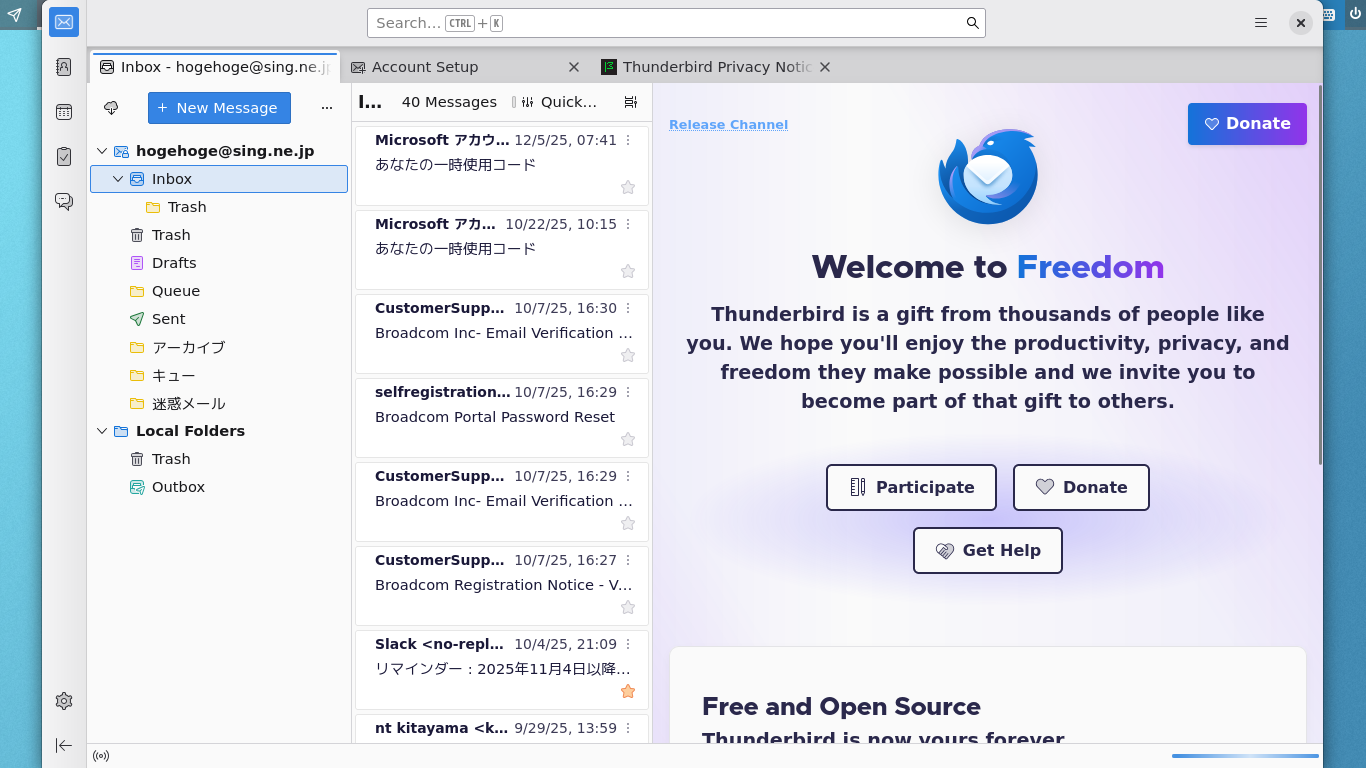Open the Broadcom Portal Password Reset message
Viewport: 1366px width, 768px height.
pyautogui.click(x=502, y=417)
